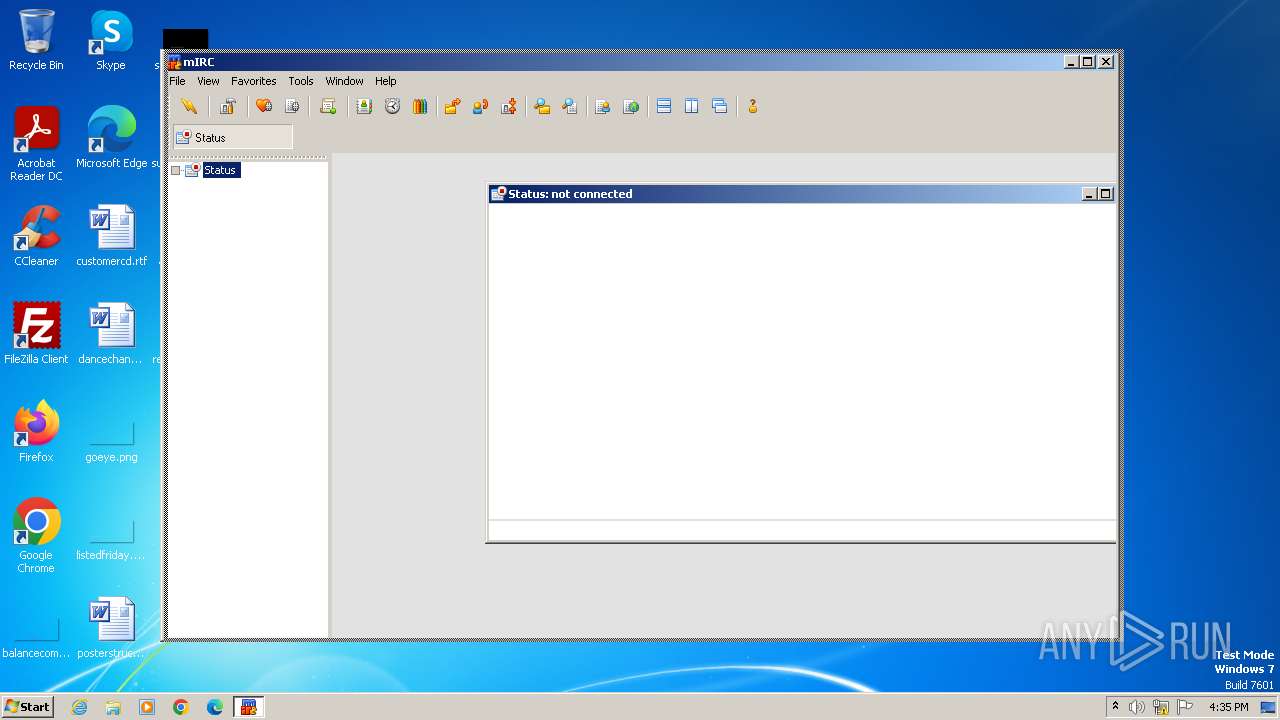Minimize the Status: not connected window

(x=1089, y=194)
